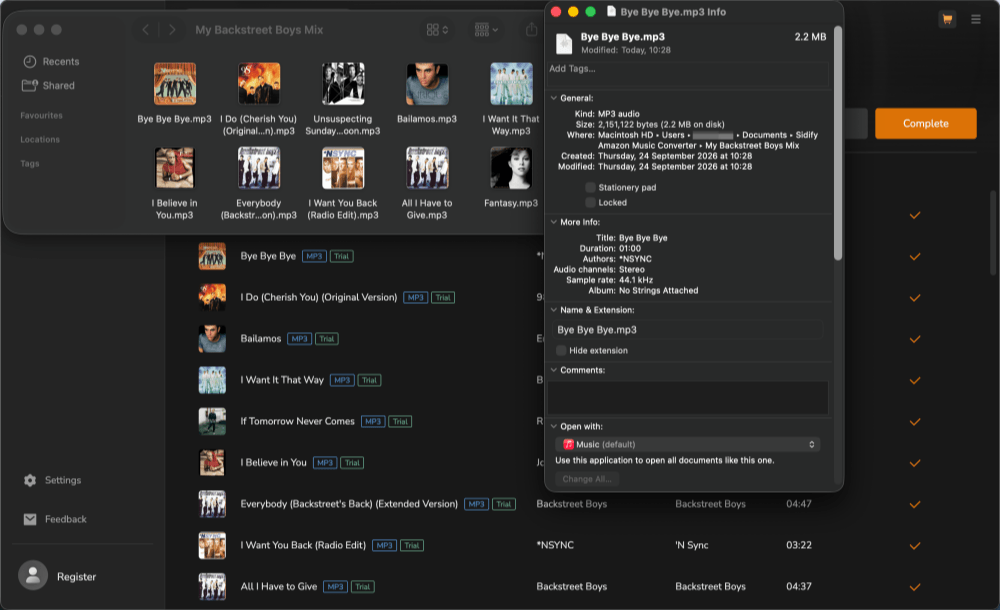Click the Finder share icon
The height and width of the screenshot is (610, 1000).
[x=531, y=29]
